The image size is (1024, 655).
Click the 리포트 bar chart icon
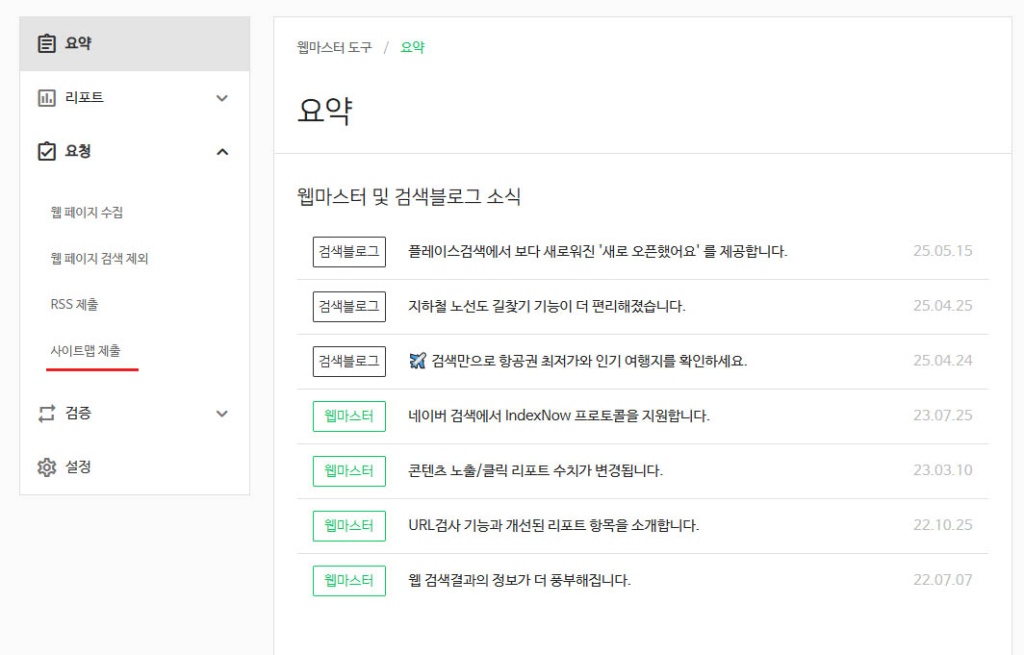(x=46, y=98)
